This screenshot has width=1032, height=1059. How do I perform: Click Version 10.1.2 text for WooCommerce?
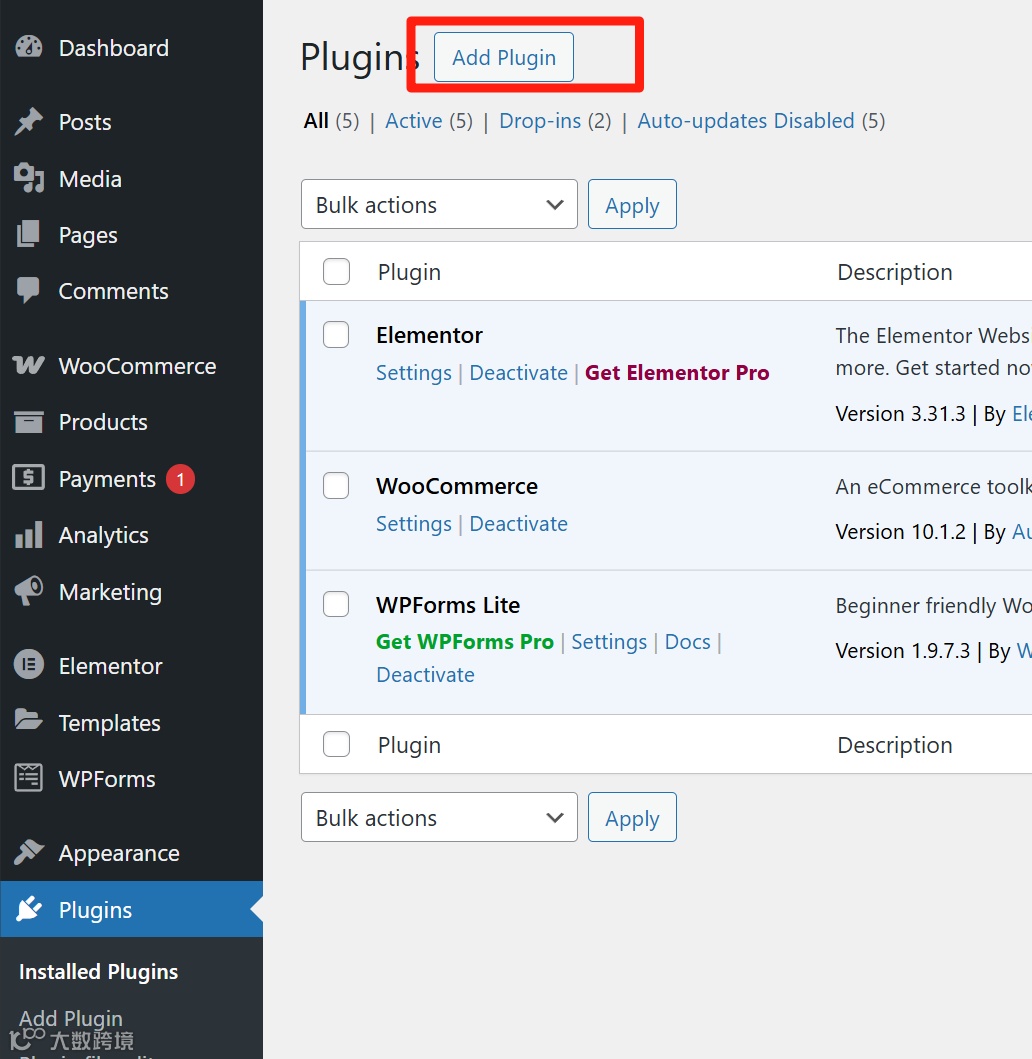click(x=900, y=532)
